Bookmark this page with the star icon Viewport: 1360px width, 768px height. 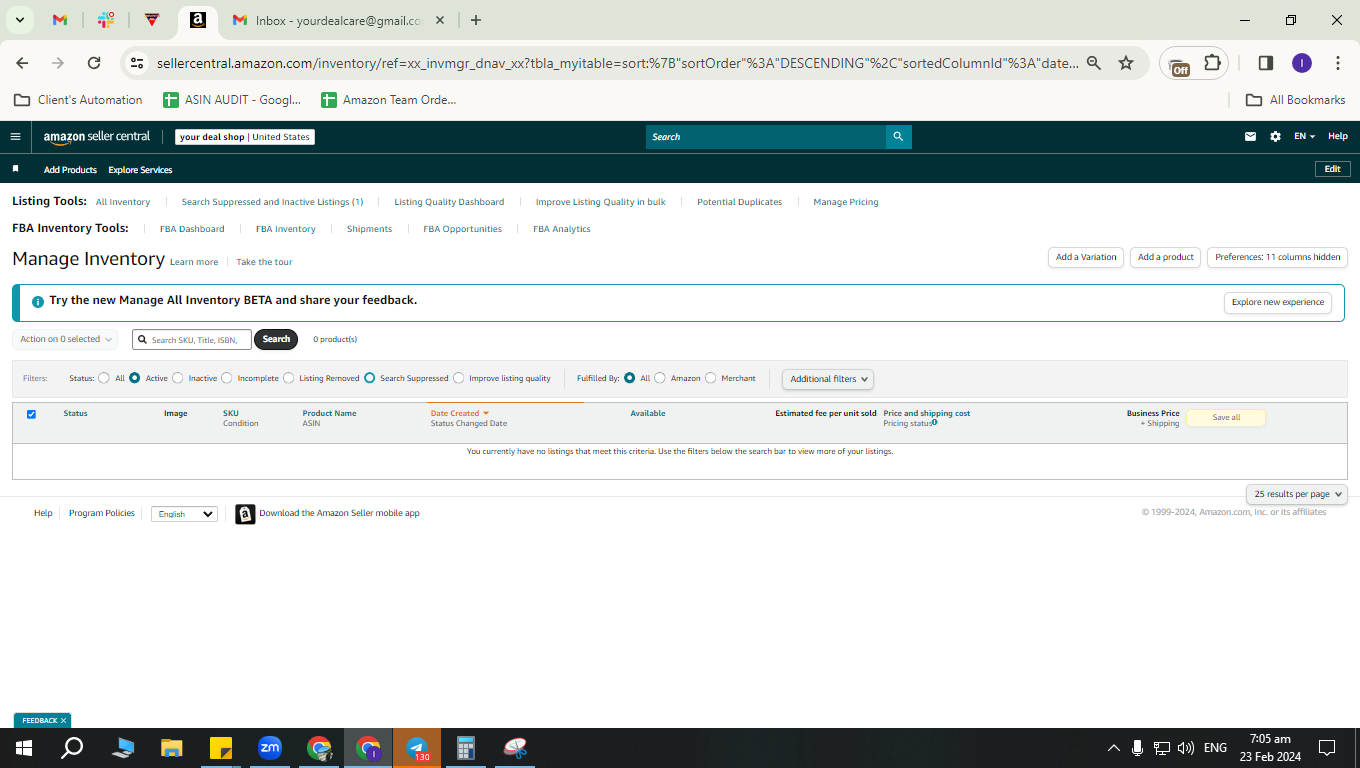point(1126,63)
